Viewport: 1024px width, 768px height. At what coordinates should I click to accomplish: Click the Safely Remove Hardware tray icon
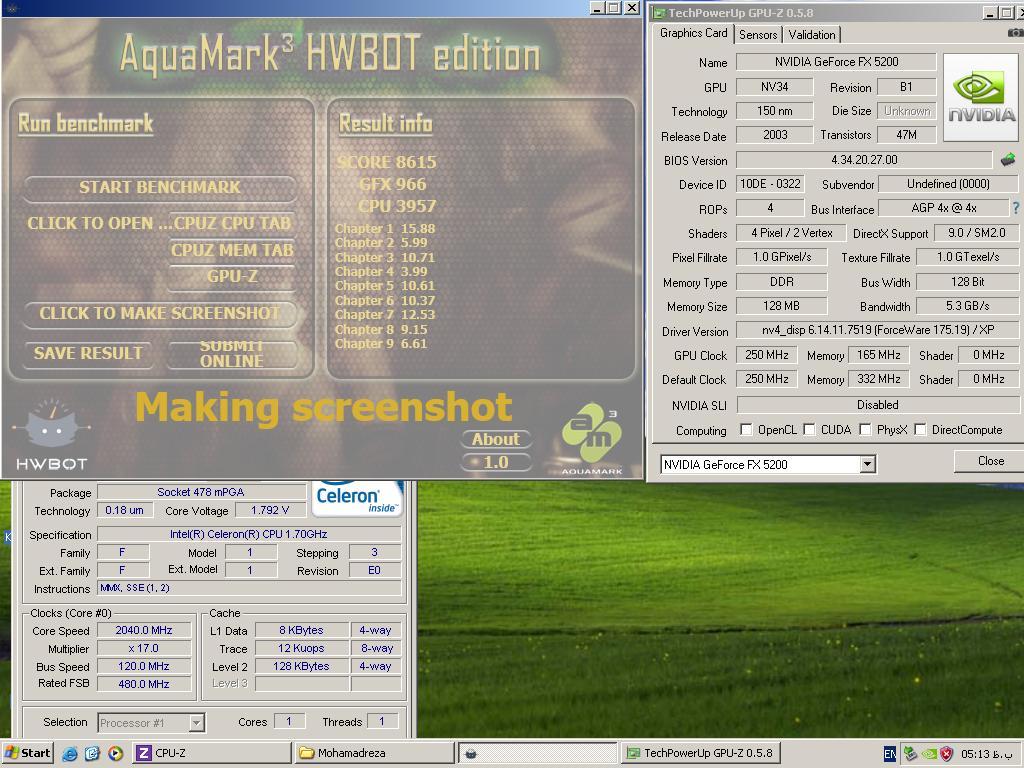pyautogui.click(x=910, y=754)
